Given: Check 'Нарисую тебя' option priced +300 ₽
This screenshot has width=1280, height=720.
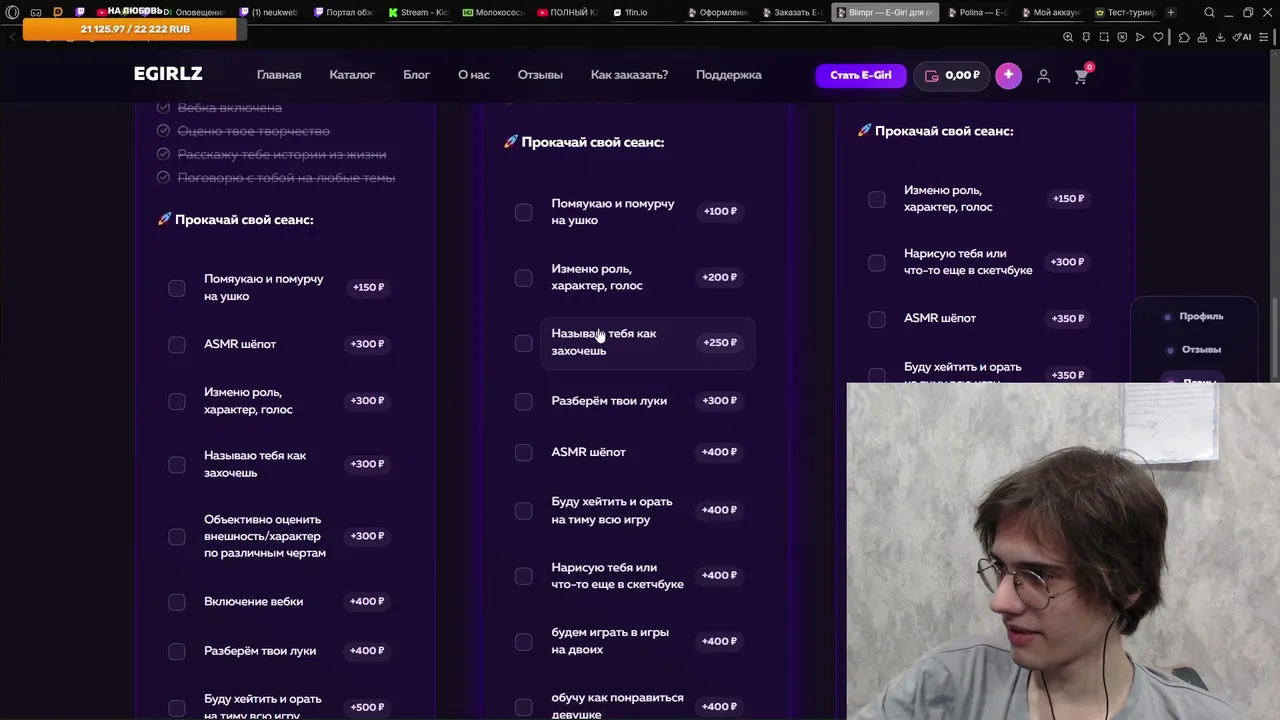Looking at the screenshot, I should [x=877, y=263].
